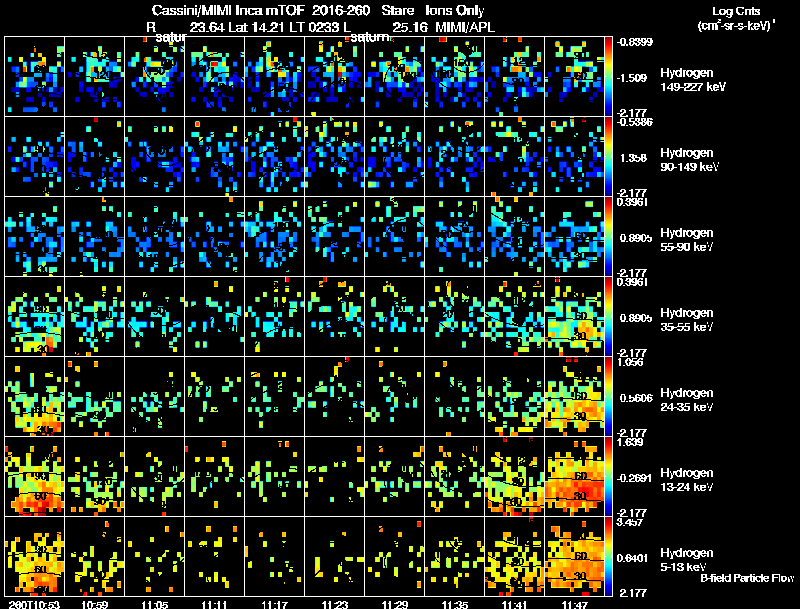Click the color bar beside Hydrogen 5-13 keV

[608, 556]
